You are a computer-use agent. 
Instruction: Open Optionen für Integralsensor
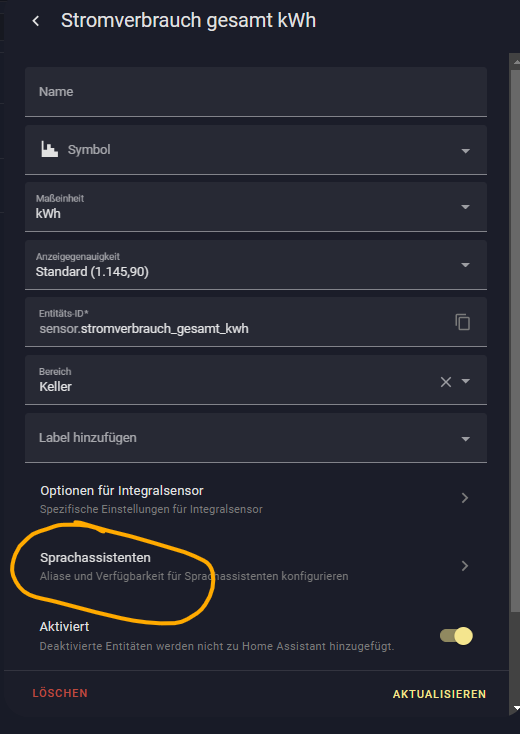(256, 499)
